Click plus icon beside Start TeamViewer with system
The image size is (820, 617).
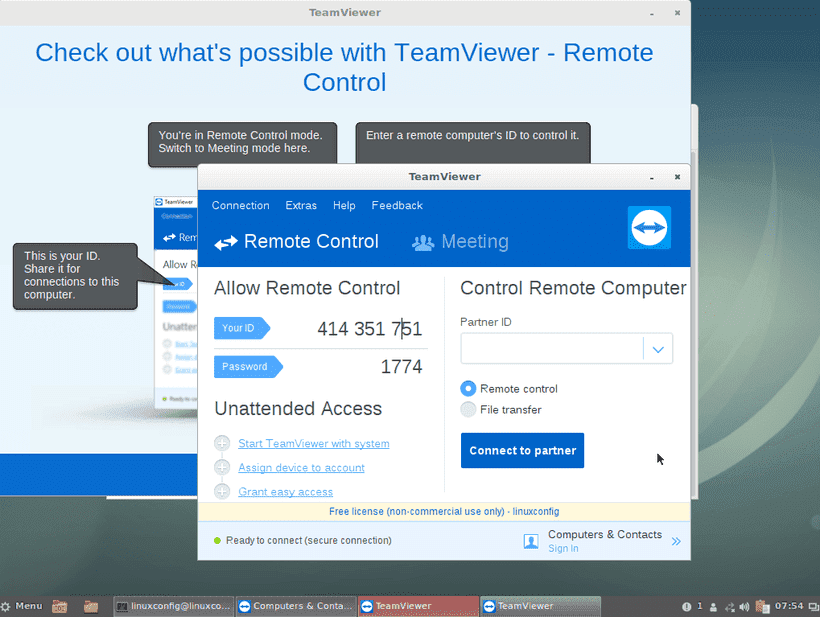(x=222, y=443)
